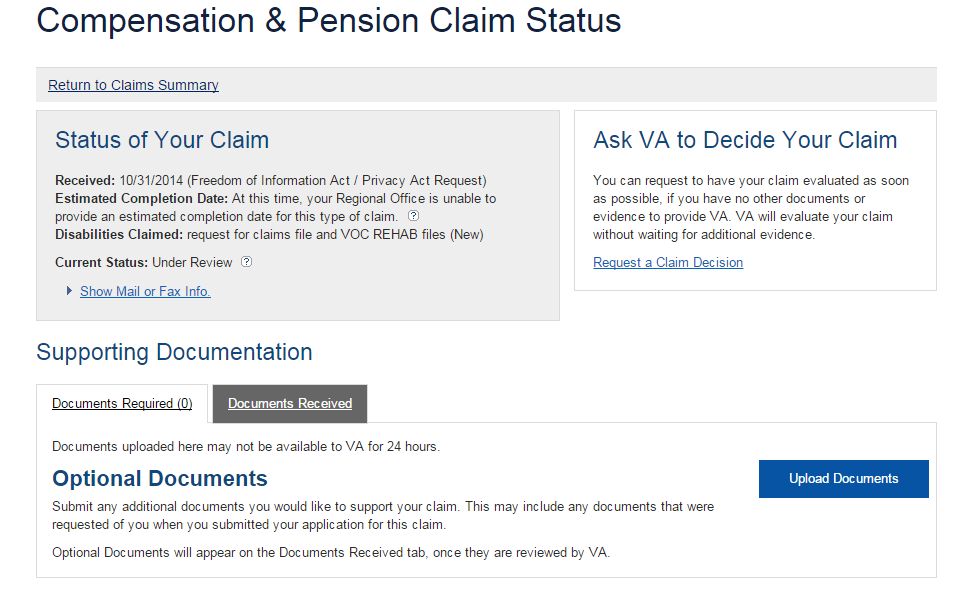Click the paragraph starting 'Submit any additional documents'
Viewport: 980px width, 602px height.
(x=383, y=515)
